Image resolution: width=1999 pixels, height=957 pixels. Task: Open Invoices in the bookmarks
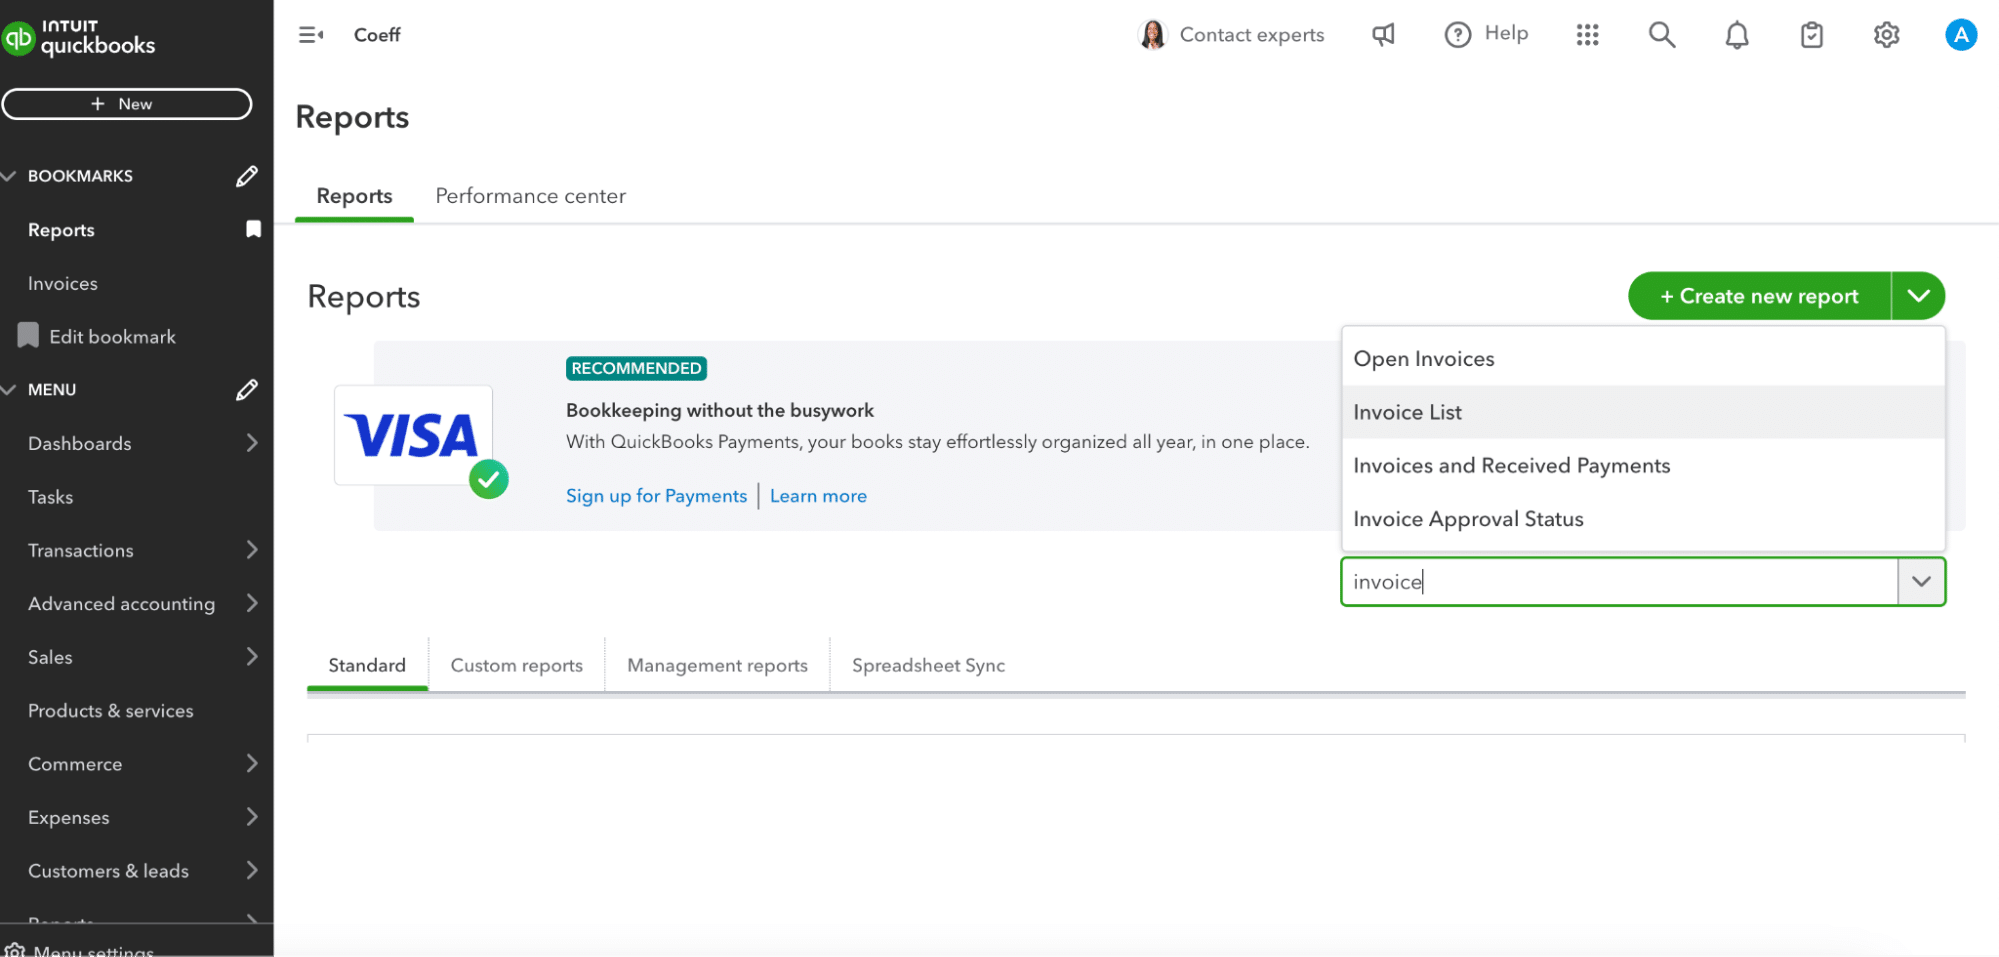[63, 284]
